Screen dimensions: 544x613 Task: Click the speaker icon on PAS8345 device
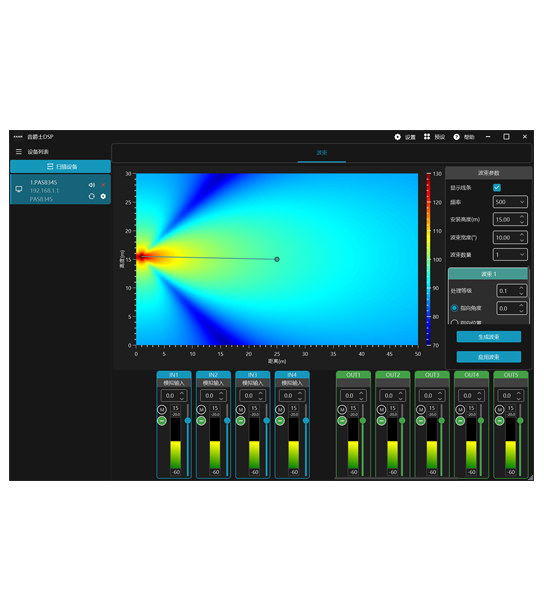[x=91, y=185]
